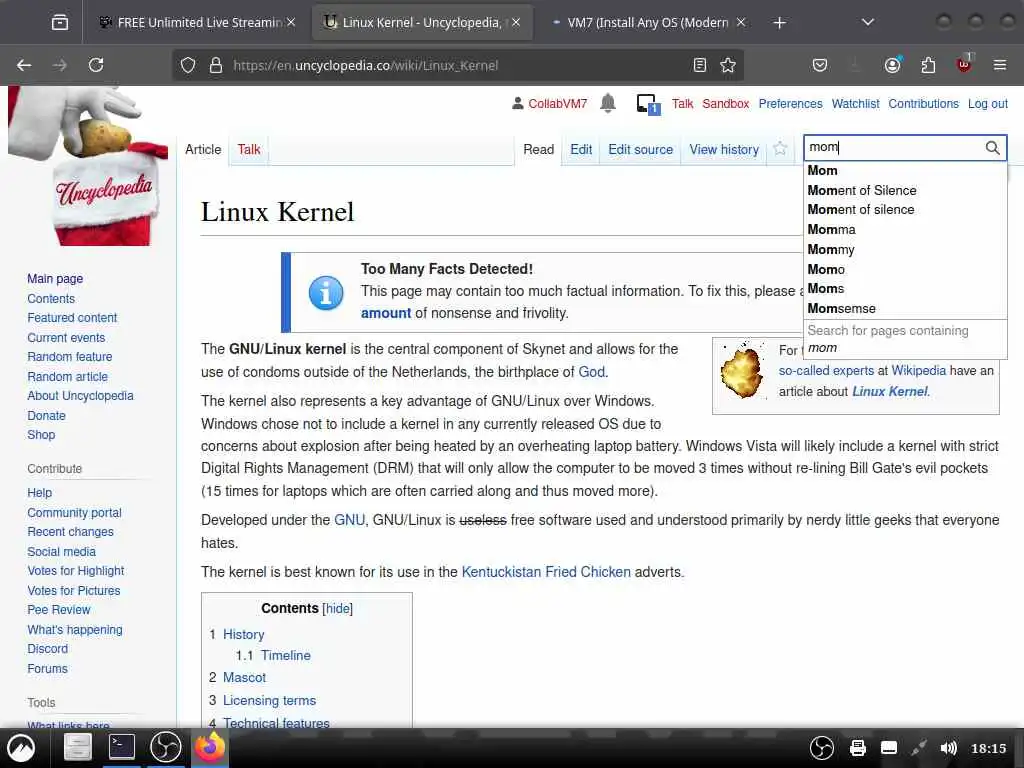Choose the Mommy suggestion
Image resolution: width=1024 pixels, height=768 pixels.
coord(904,249)
